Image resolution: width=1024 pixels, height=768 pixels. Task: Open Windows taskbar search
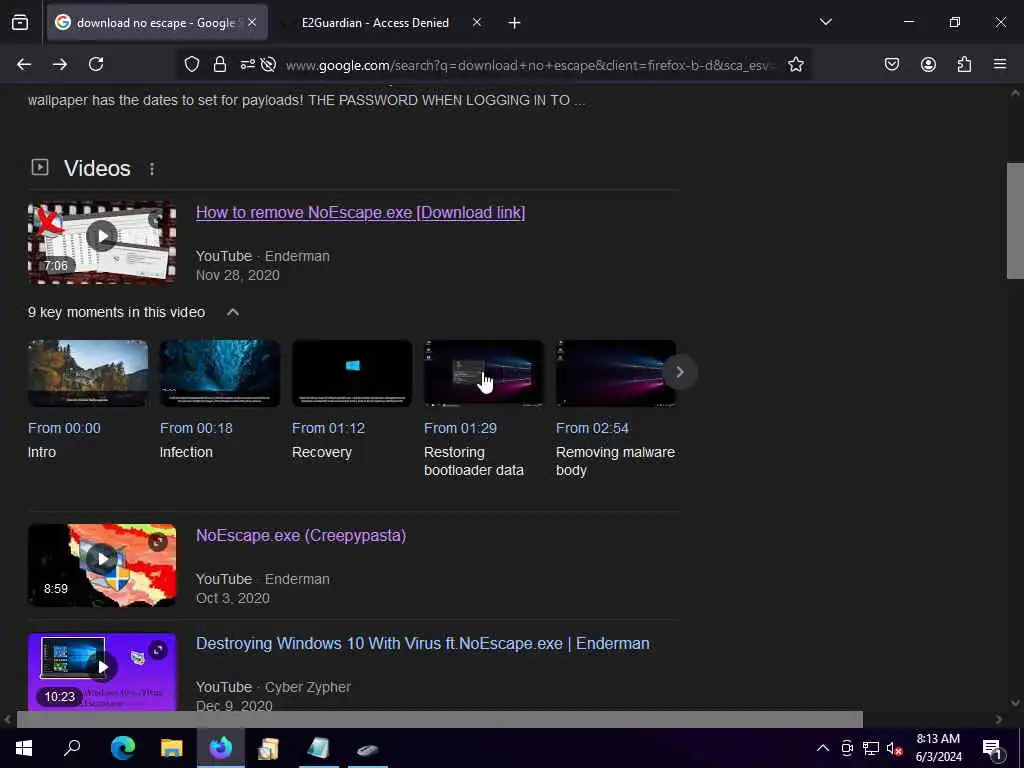click(x=72, y=748)
